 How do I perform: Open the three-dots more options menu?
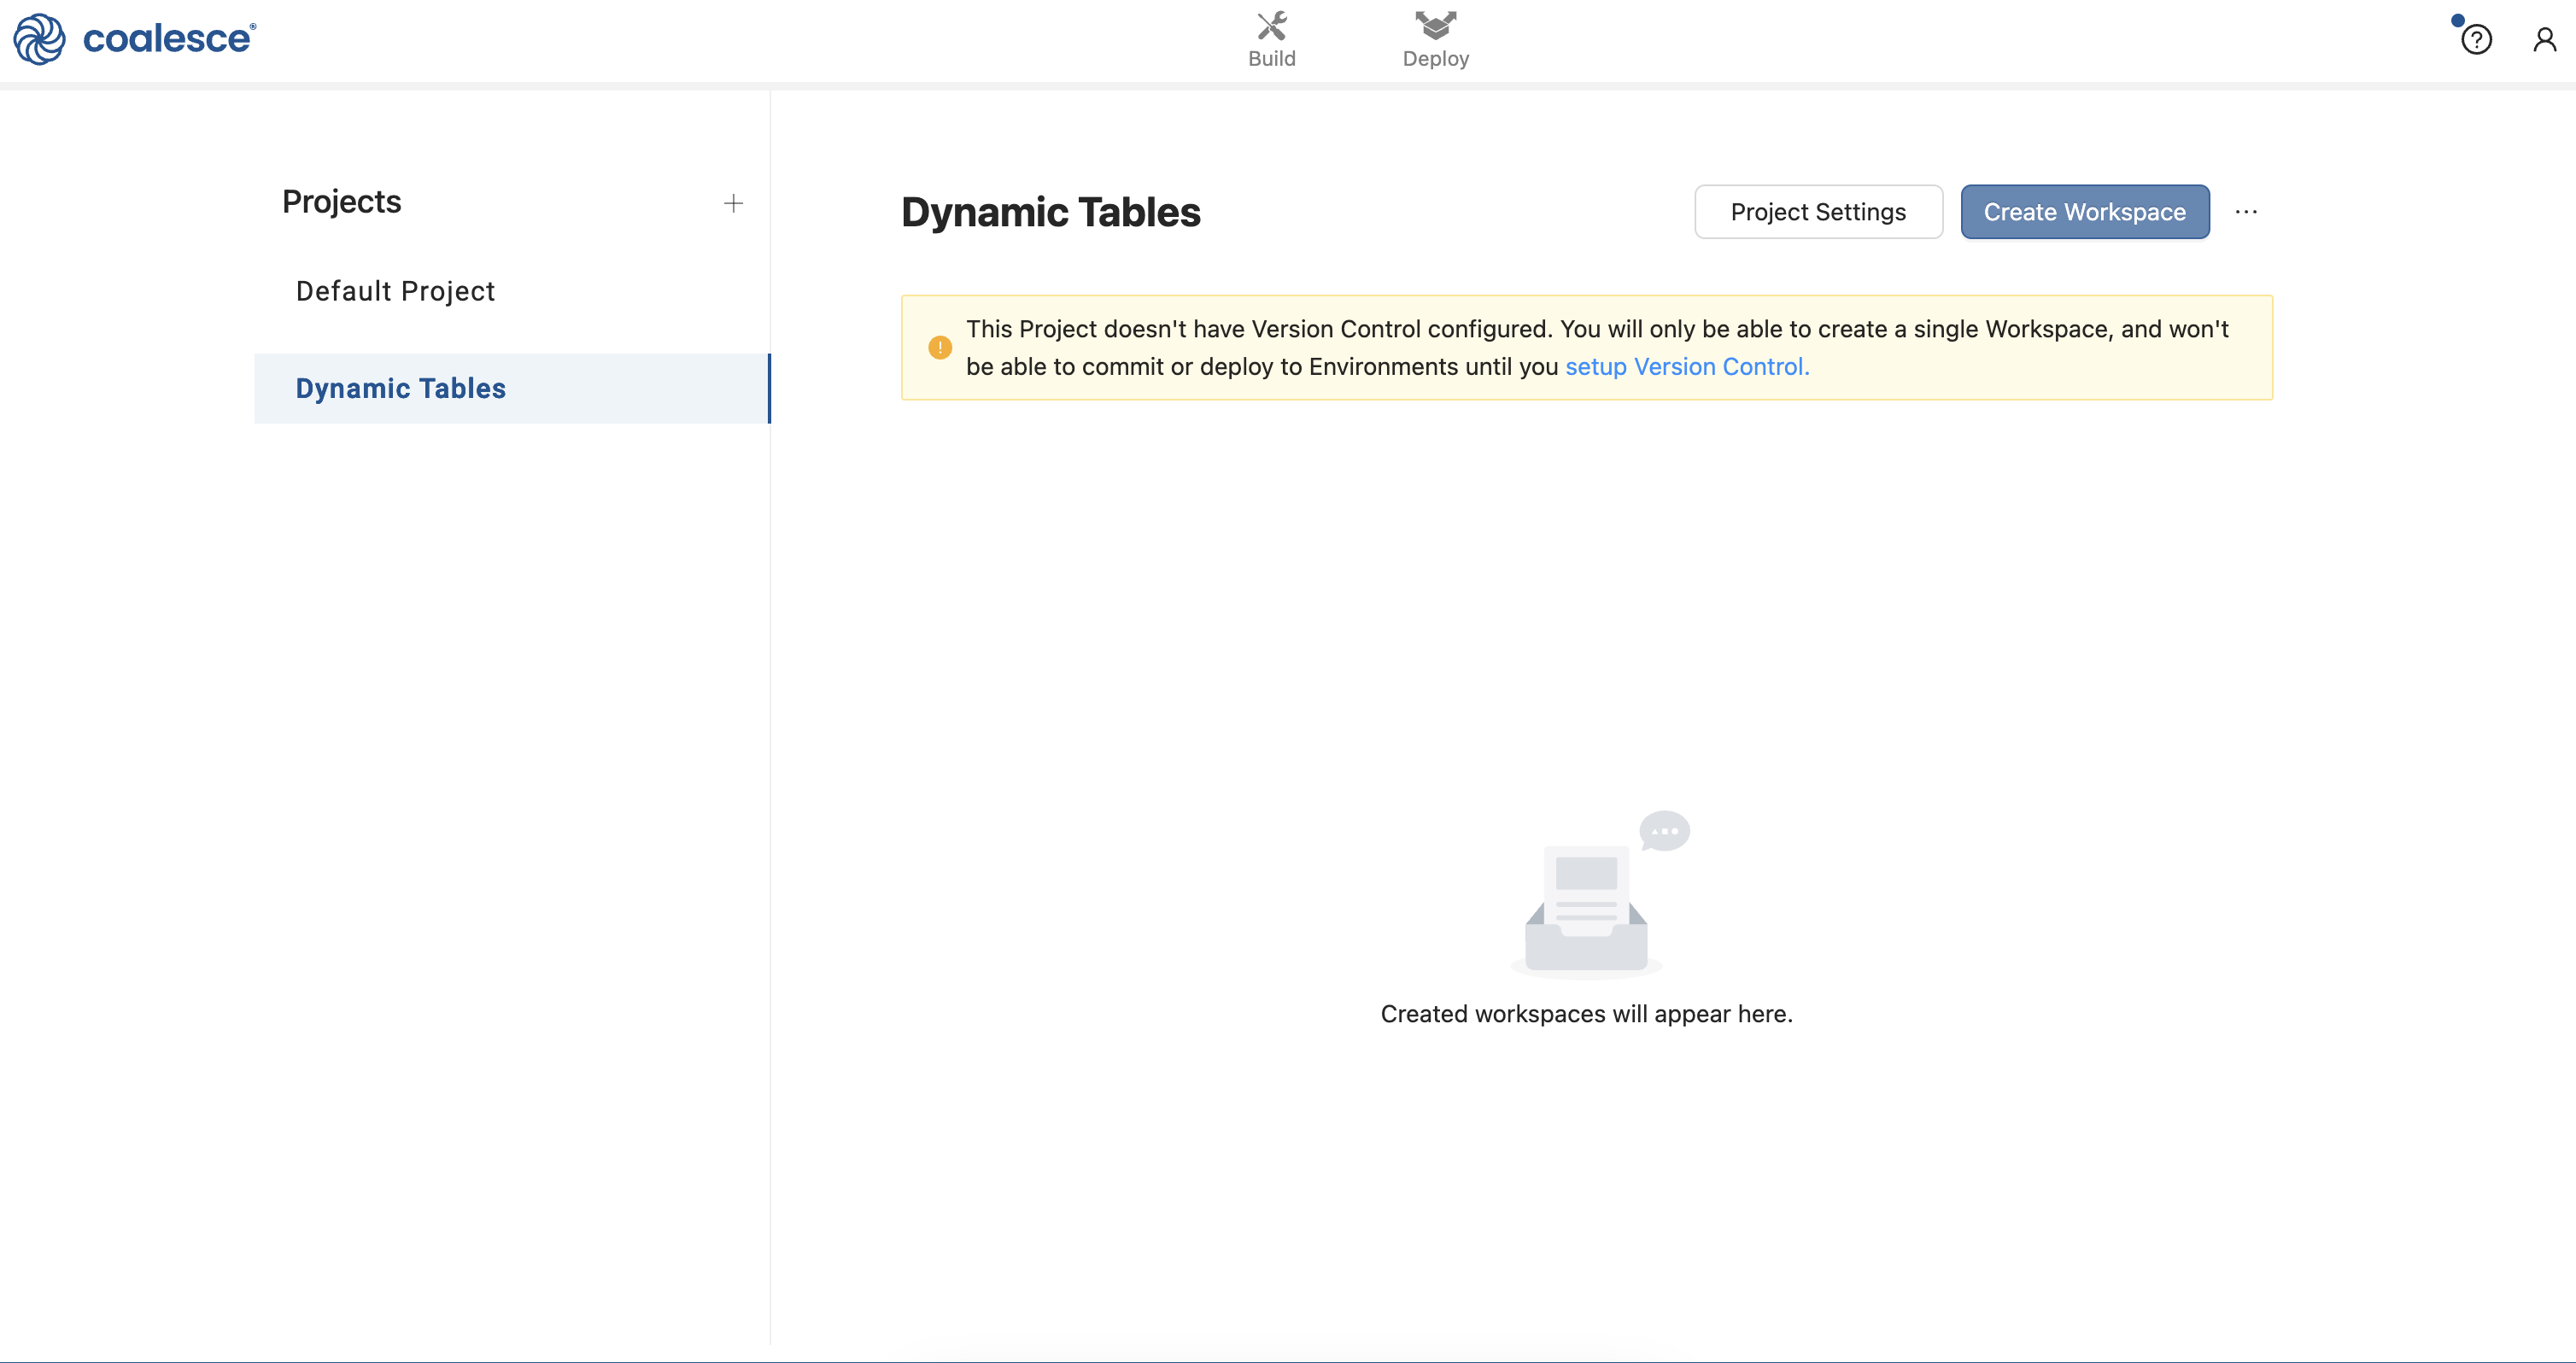pos(2246,212)
